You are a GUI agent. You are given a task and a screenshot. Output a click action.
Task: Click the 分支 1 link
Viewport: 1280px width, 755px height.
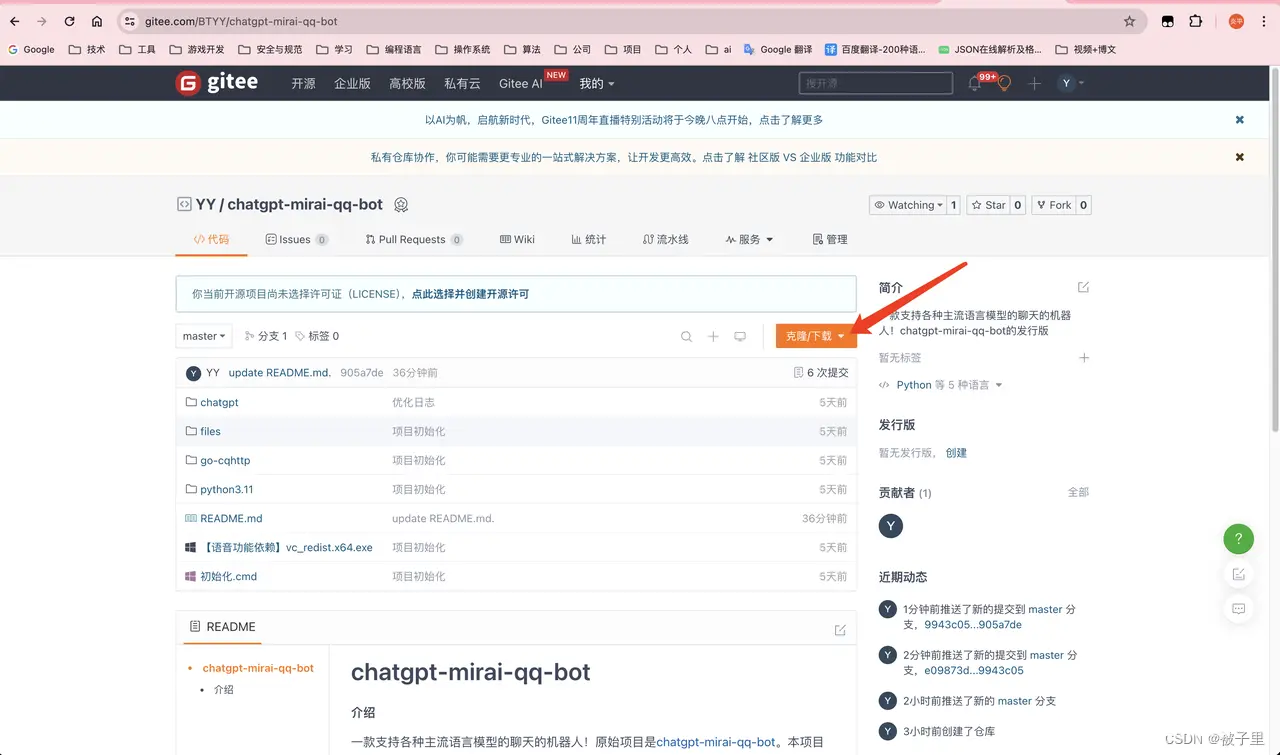pos(266,336)
